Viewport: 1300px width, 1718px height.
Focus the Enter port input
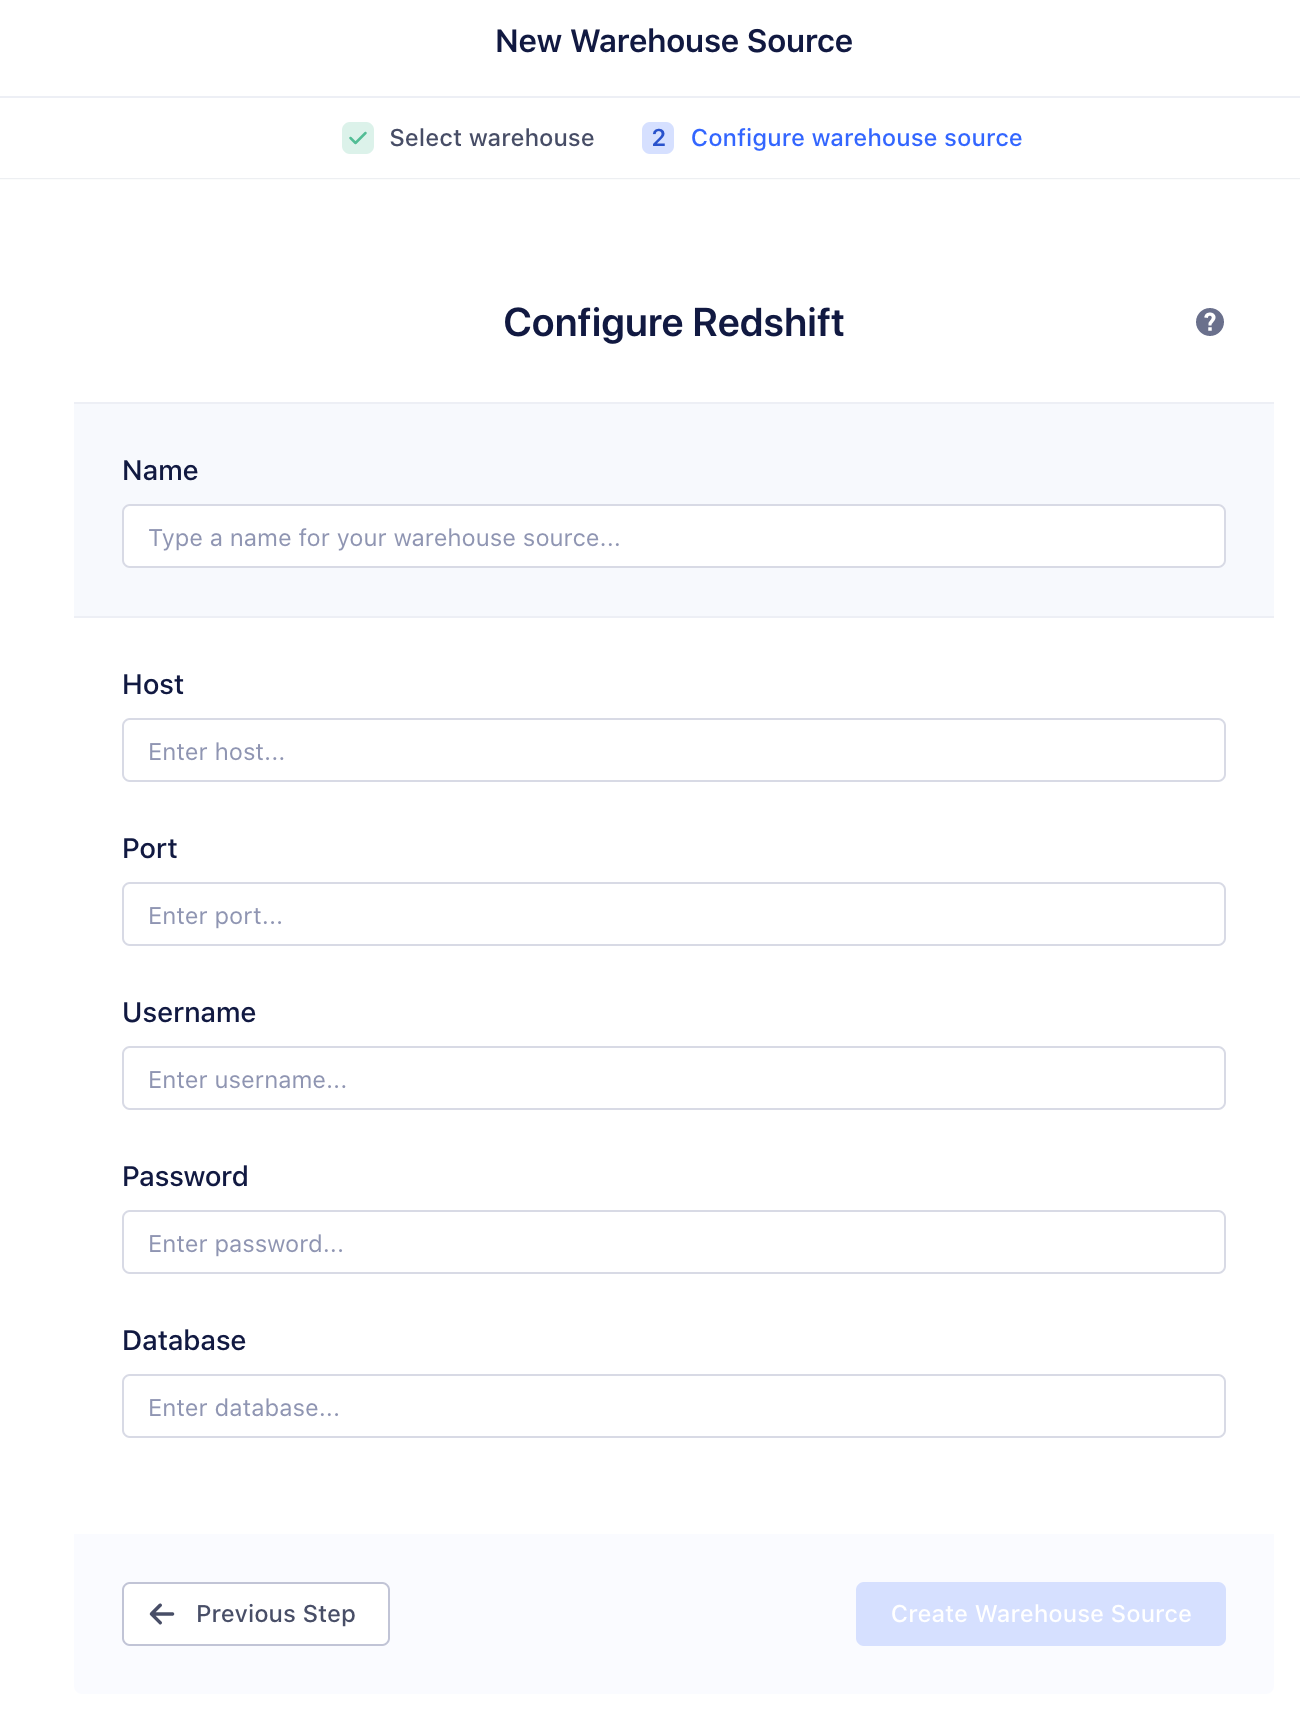pyautogui.click(x=673, y=915)
